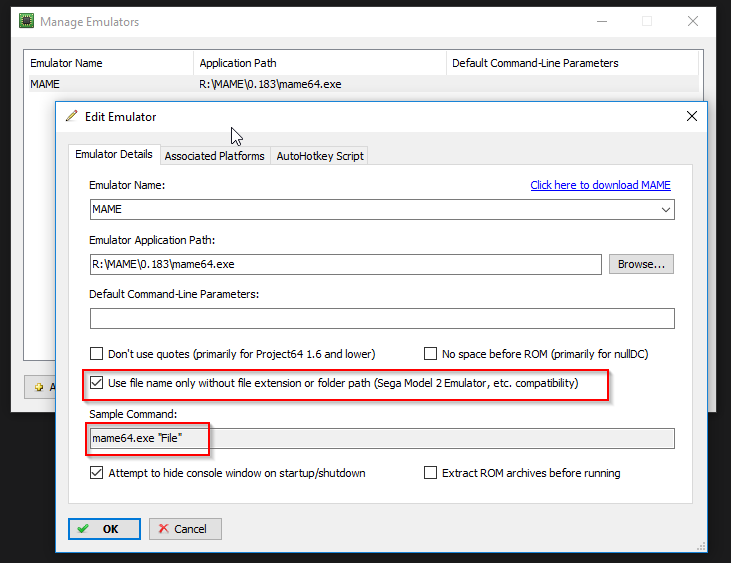731x563 pixels.
Task: Click R:\MAME\0.183\mame64.exe cell in the list
Action: tap(270, 84)
